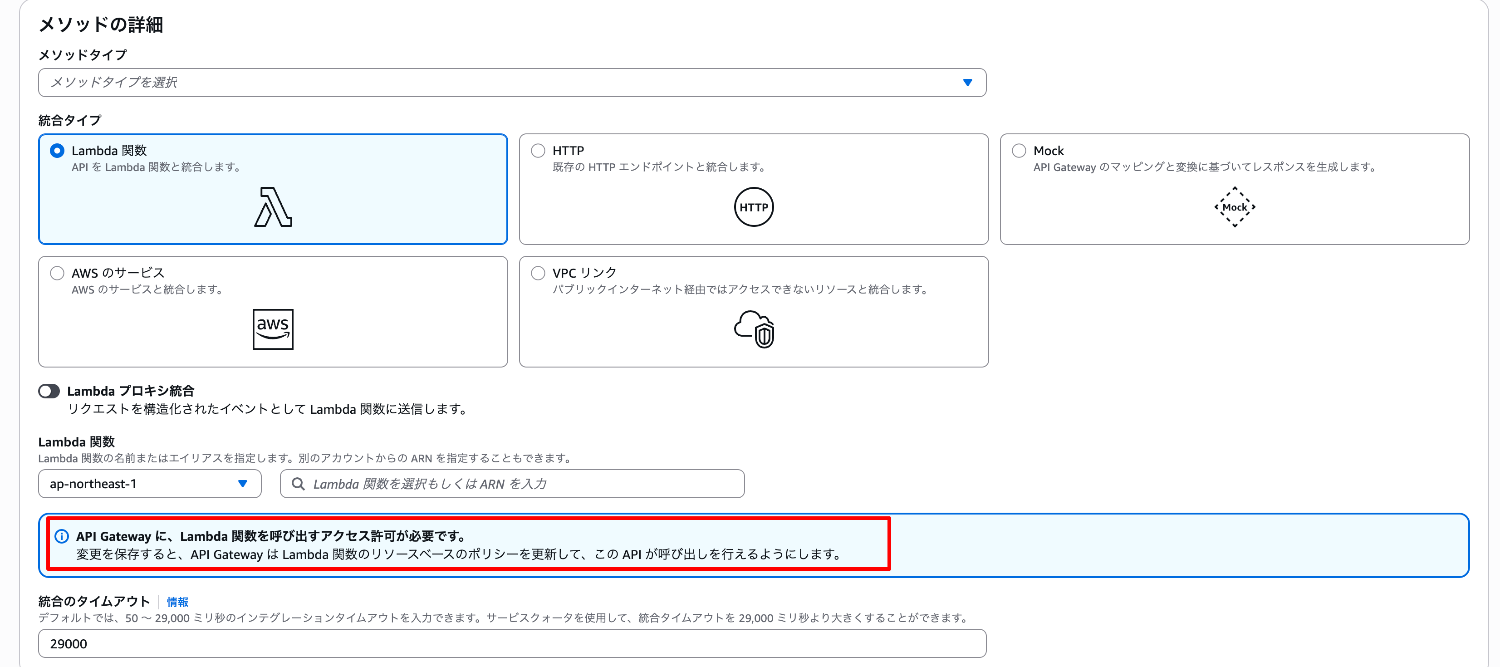
Task: Click the VPC link cloud shield icon
Action: point(754,329)
